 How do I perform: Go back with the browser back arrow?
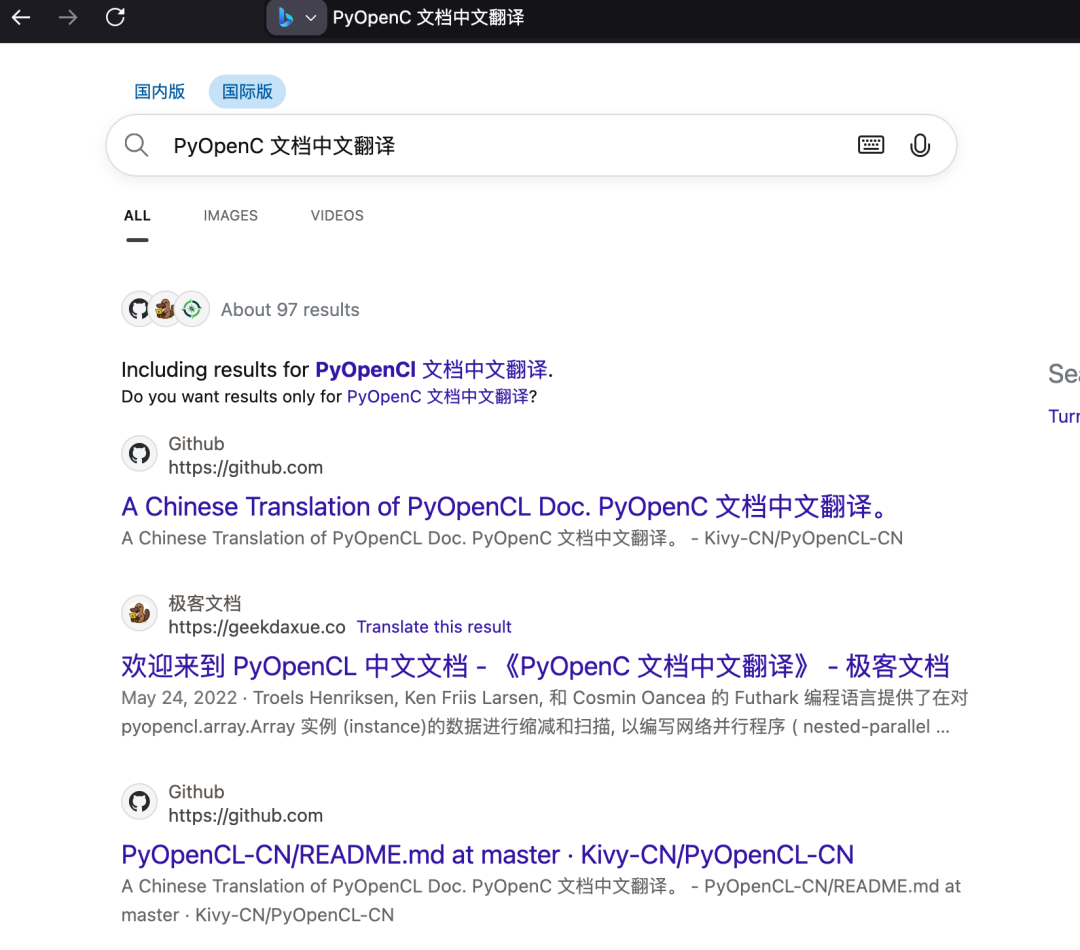pyautogui.click(x=21, y=17)
